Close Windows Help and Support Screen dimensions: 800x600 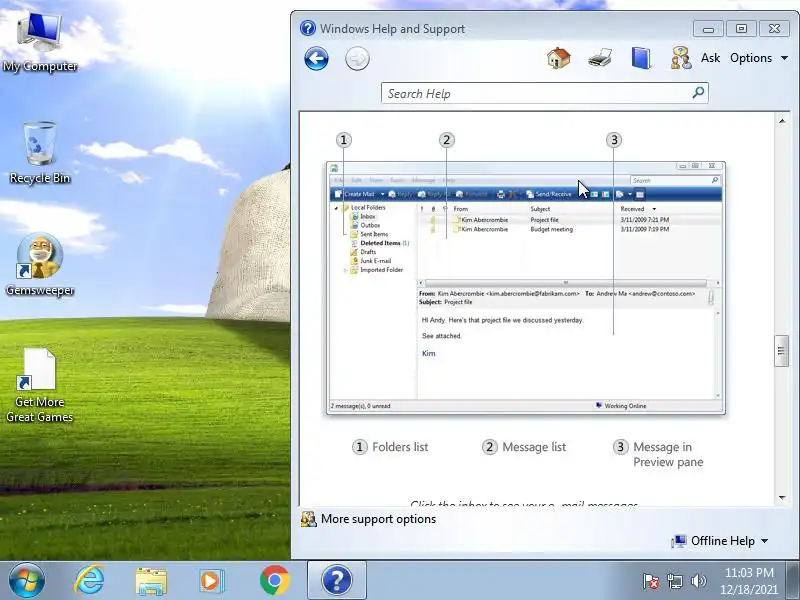[774, 29]
